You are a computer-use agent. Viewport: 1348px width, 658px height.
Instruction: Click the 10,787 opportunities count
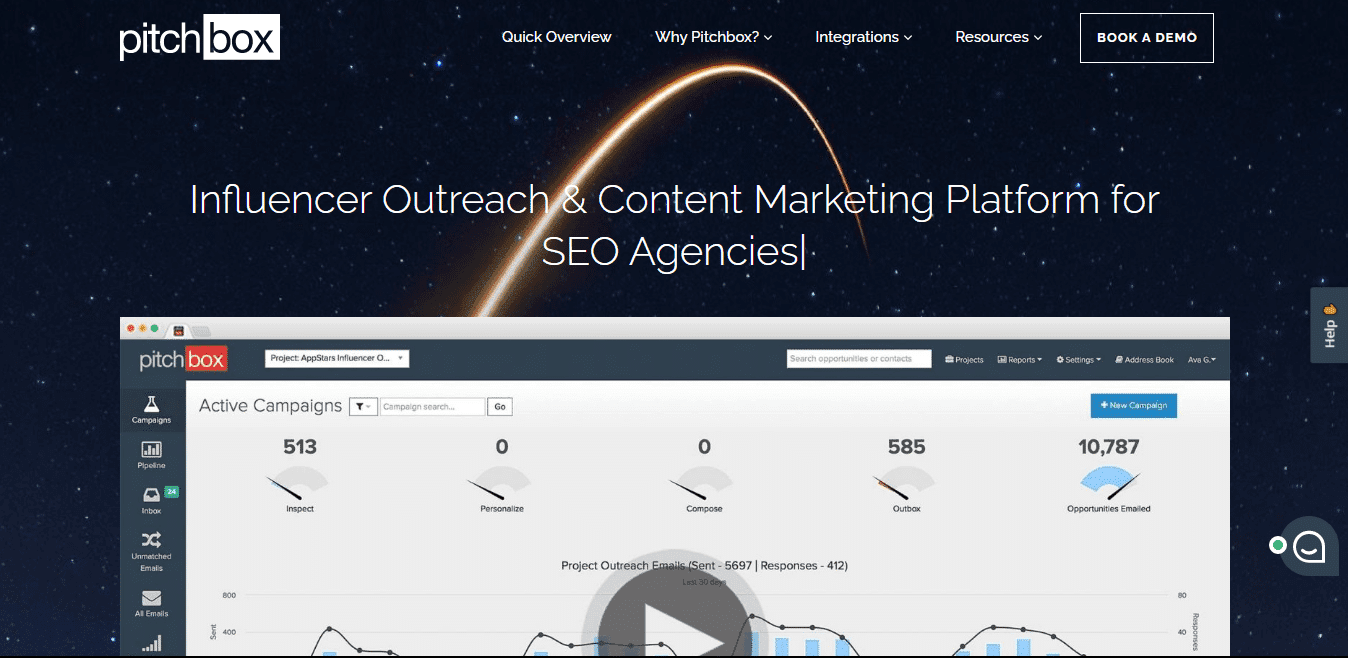point(1109,447)
